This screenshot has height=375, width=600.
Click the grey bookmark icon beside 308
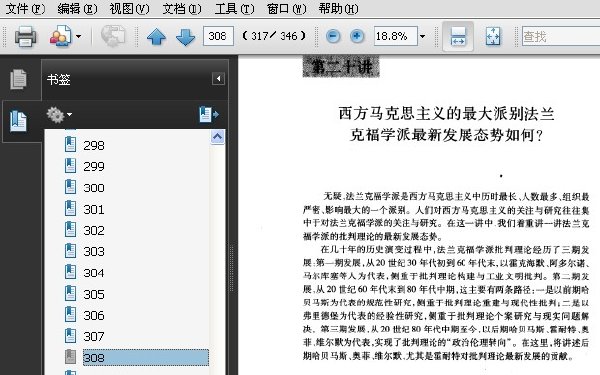pyautogui.click(x=70, y=357)
